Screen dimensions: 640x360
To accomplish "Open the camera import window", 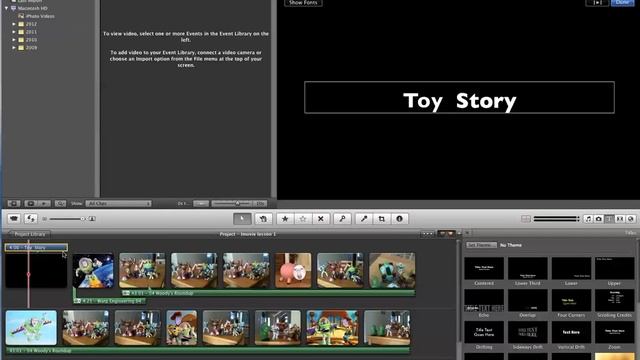I will pyautogui.click(x=14, y=218).
